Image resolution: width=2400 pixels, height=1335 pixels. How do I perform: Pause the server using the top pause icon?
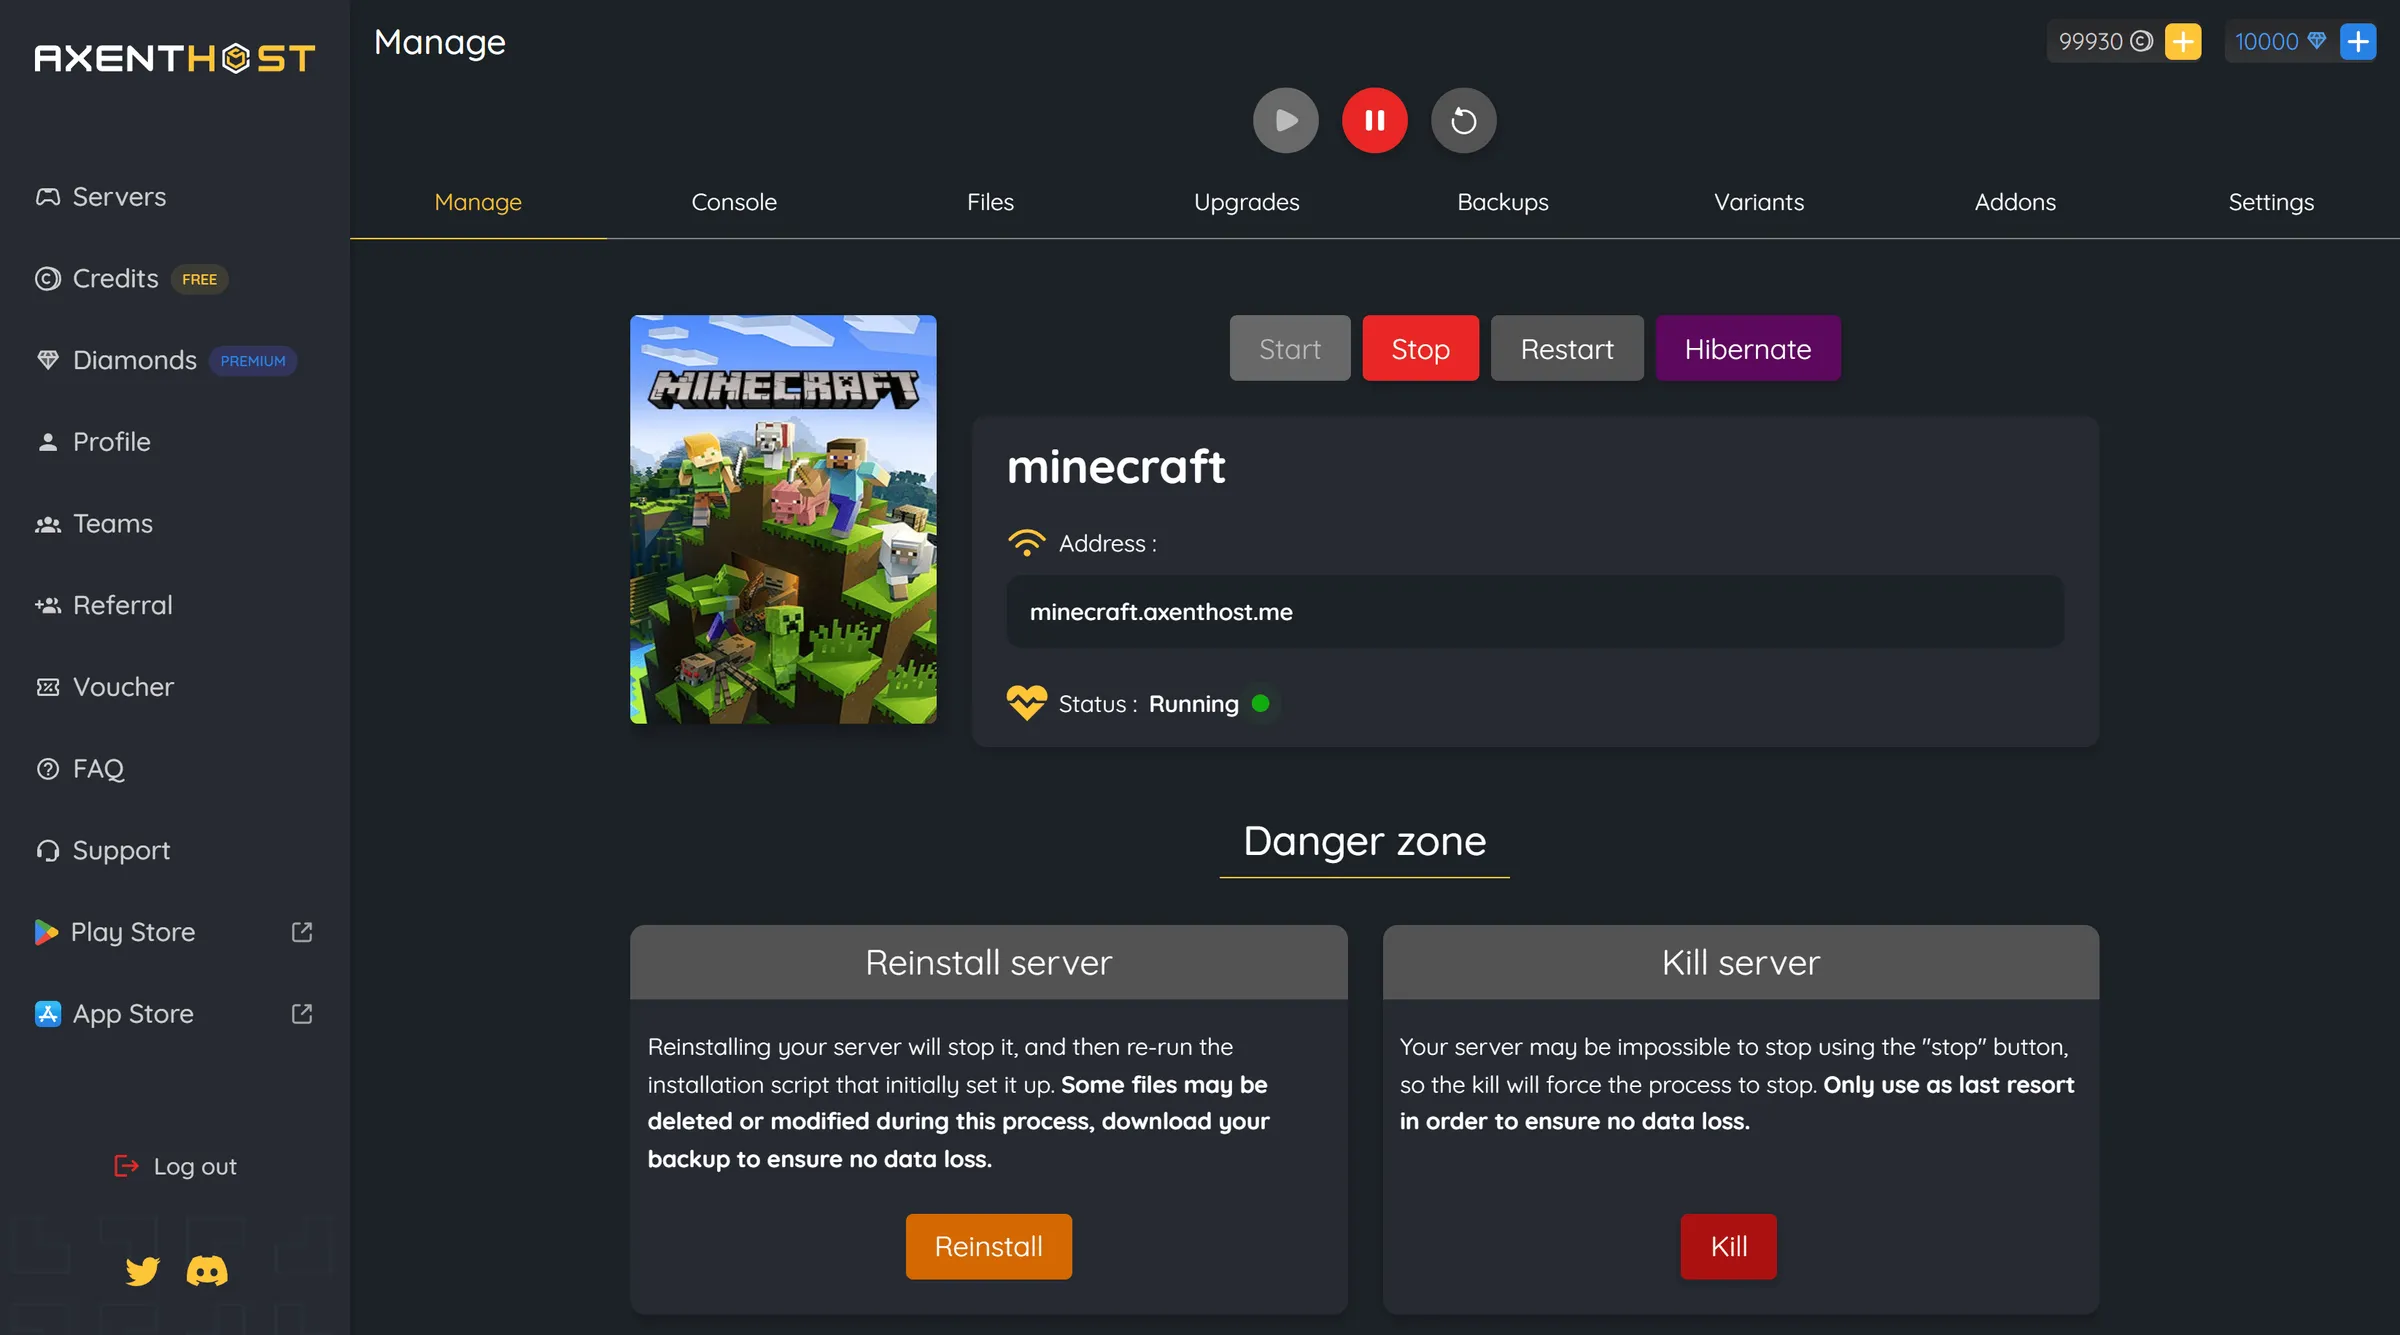[1374, 120]
